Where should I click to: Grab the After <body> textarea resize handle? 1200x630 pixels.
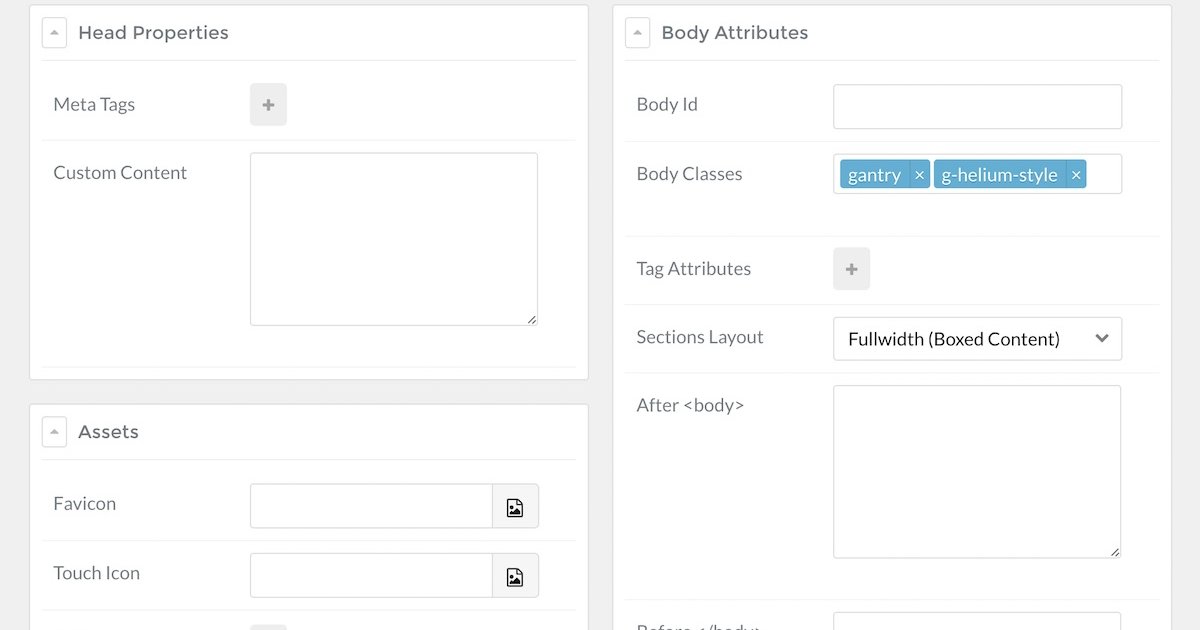pyautogui.click(x=1115, y=552)
